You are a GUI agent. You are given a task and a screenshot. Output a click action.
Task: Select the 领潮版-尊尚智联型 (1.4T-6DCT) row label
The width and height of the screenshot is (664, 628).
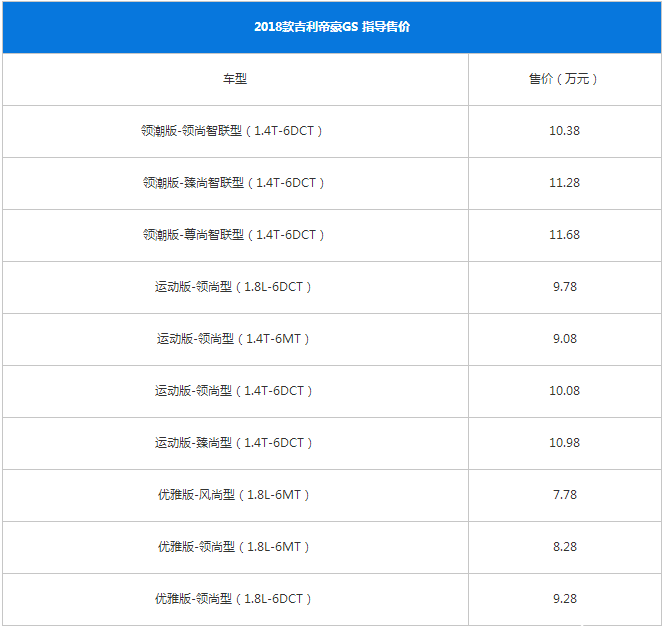pyautogui.click(x=234, y=235)
